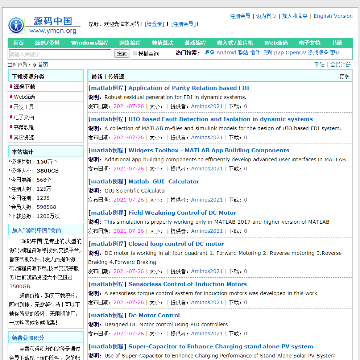360x360 pixels.
Task: Select the first category in the left sidebar list
Action: pyautogui.click(x=24, y=87)
